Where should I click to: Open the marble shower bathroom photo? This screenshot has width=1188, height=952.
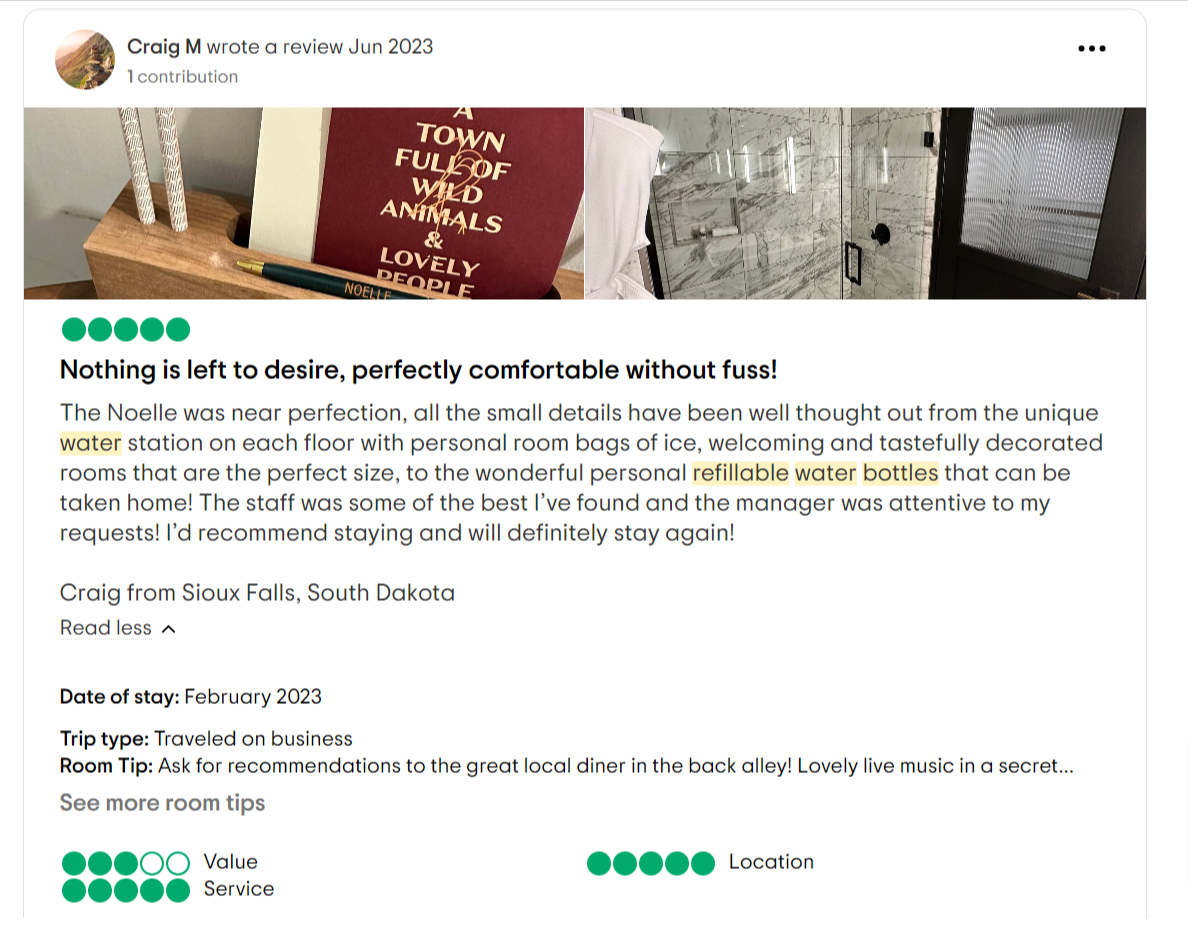865,200
